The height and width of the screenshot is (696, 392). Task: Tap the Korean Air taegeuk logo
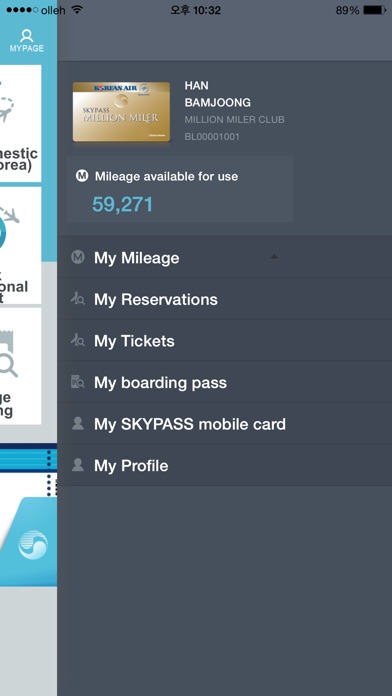click(x=33, y=545)
